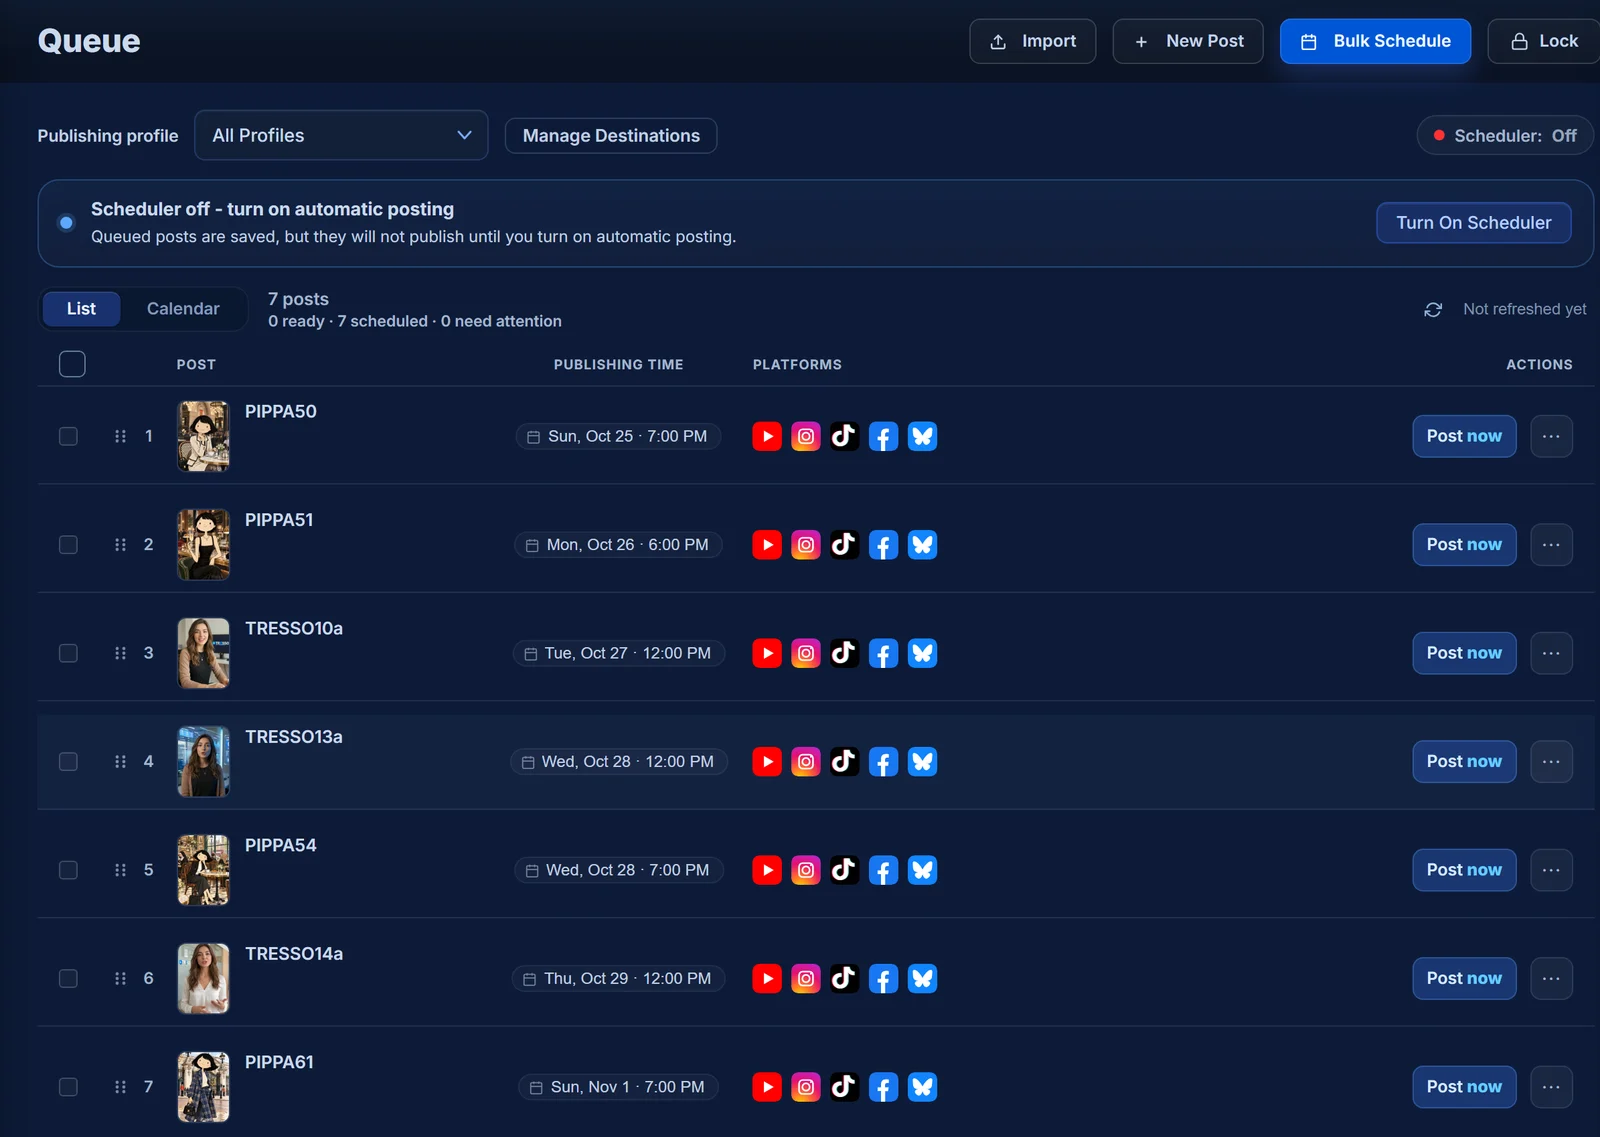
Task: Click the Facebook icon in TRESSO13a row
Action: click(883, 762)
